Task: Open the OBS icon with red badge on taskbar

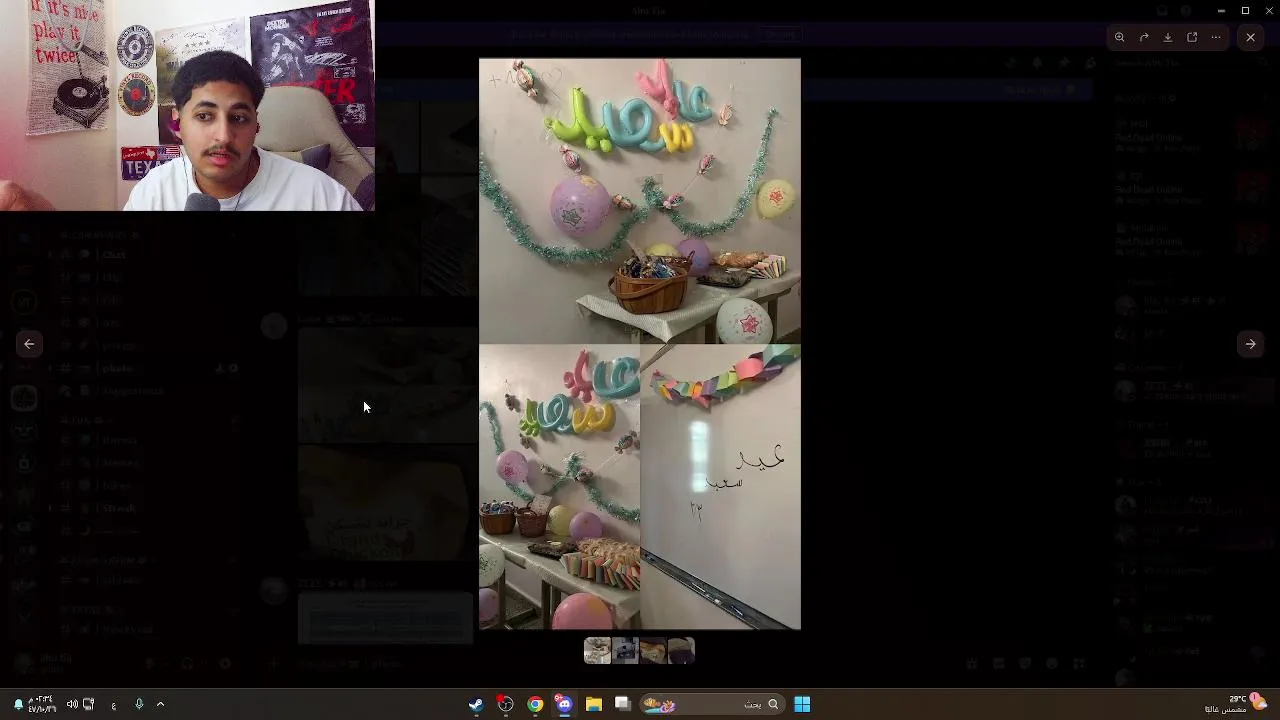Action: pyautogui.click(x=506, y=704)
